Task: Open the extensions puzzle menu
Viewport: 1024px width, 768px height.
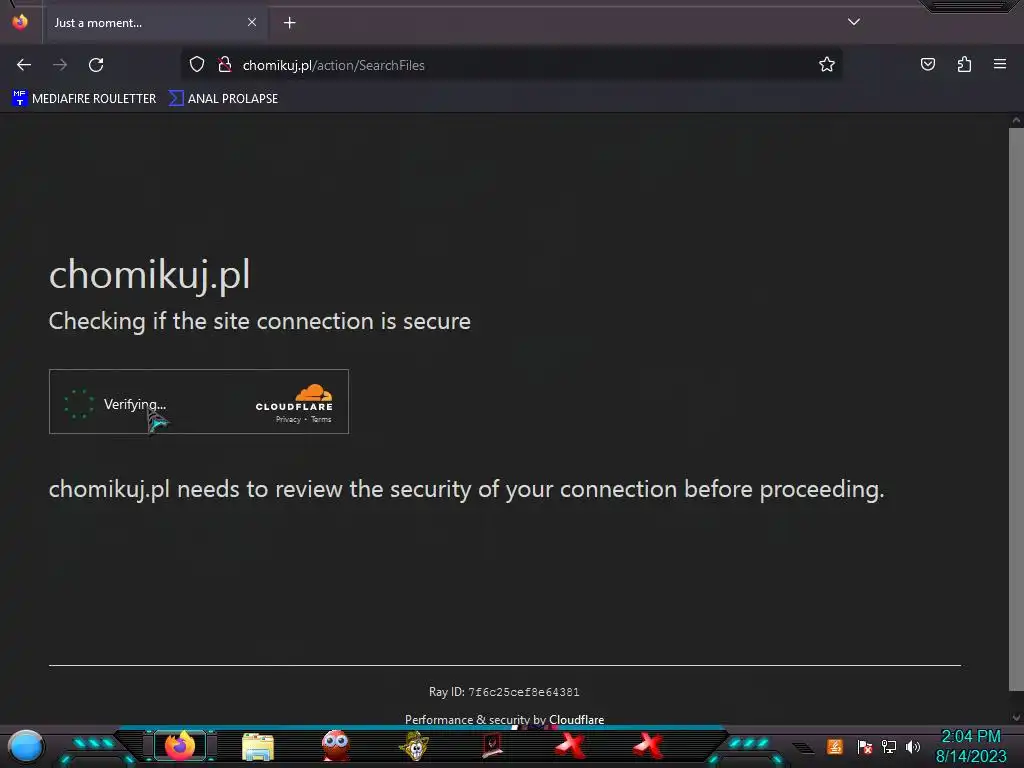Action: tap(964, 65)
